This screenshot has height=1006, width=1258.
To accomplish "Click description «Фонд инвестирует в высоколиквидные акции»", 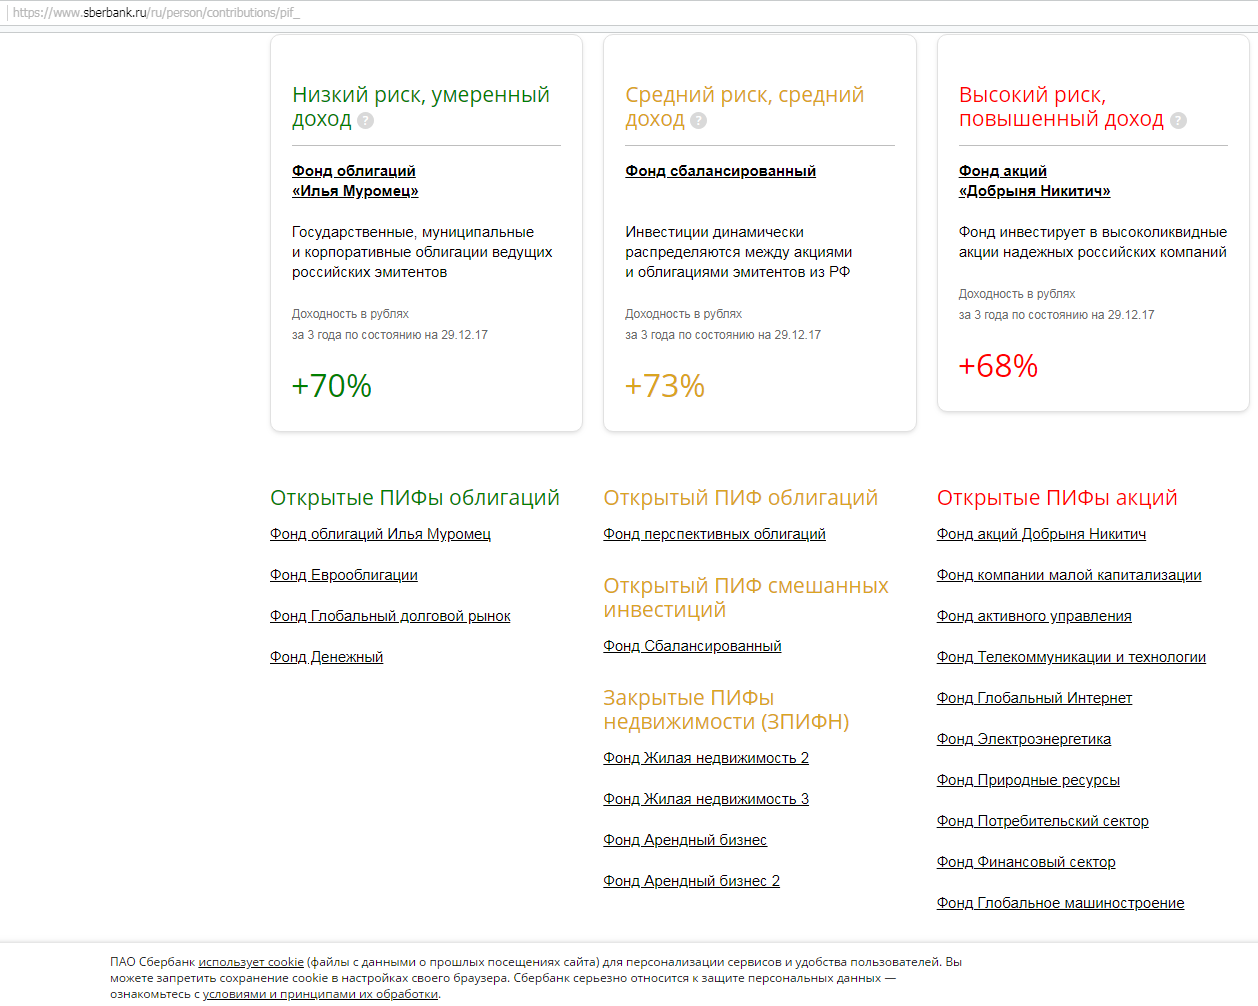I will click(1093, 242).
